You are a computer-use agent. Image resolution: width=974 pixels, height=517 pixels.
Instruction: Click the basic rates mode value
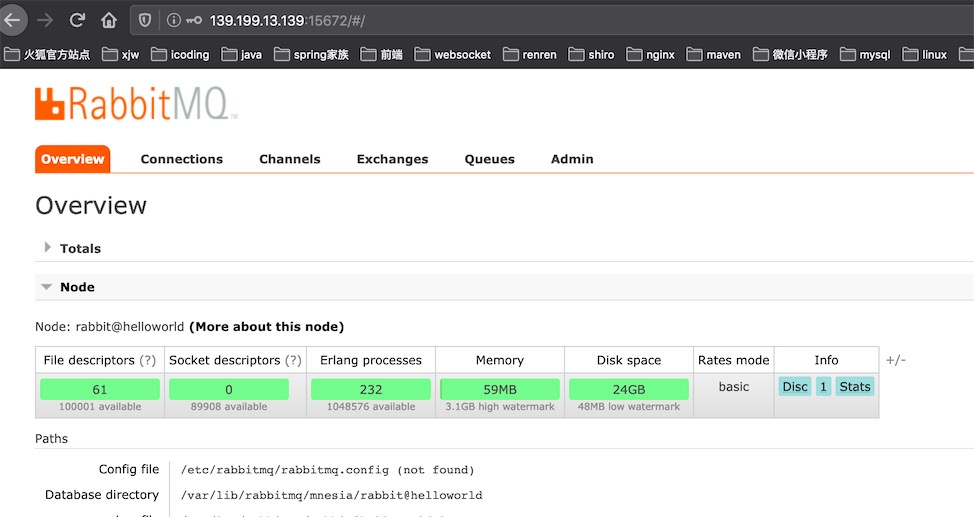[734, 387]
